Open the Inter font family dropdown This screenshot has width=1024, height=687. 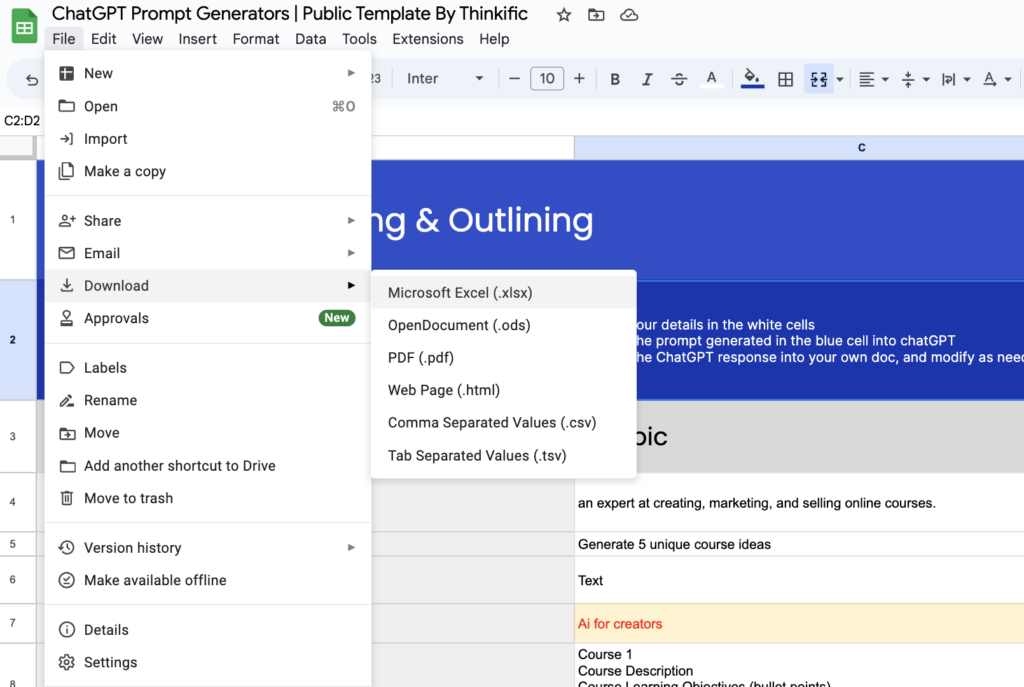[445, 79]
